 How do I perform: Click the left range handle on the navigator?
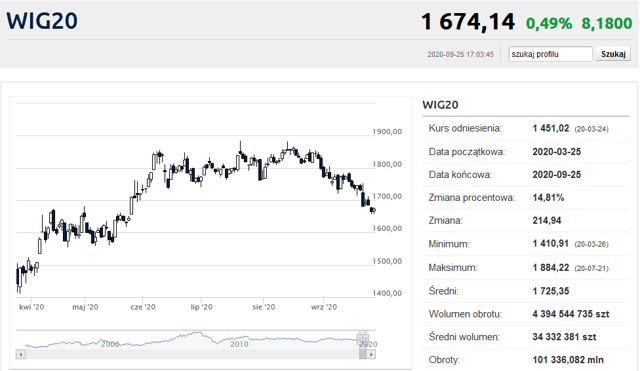coord(360,339)
